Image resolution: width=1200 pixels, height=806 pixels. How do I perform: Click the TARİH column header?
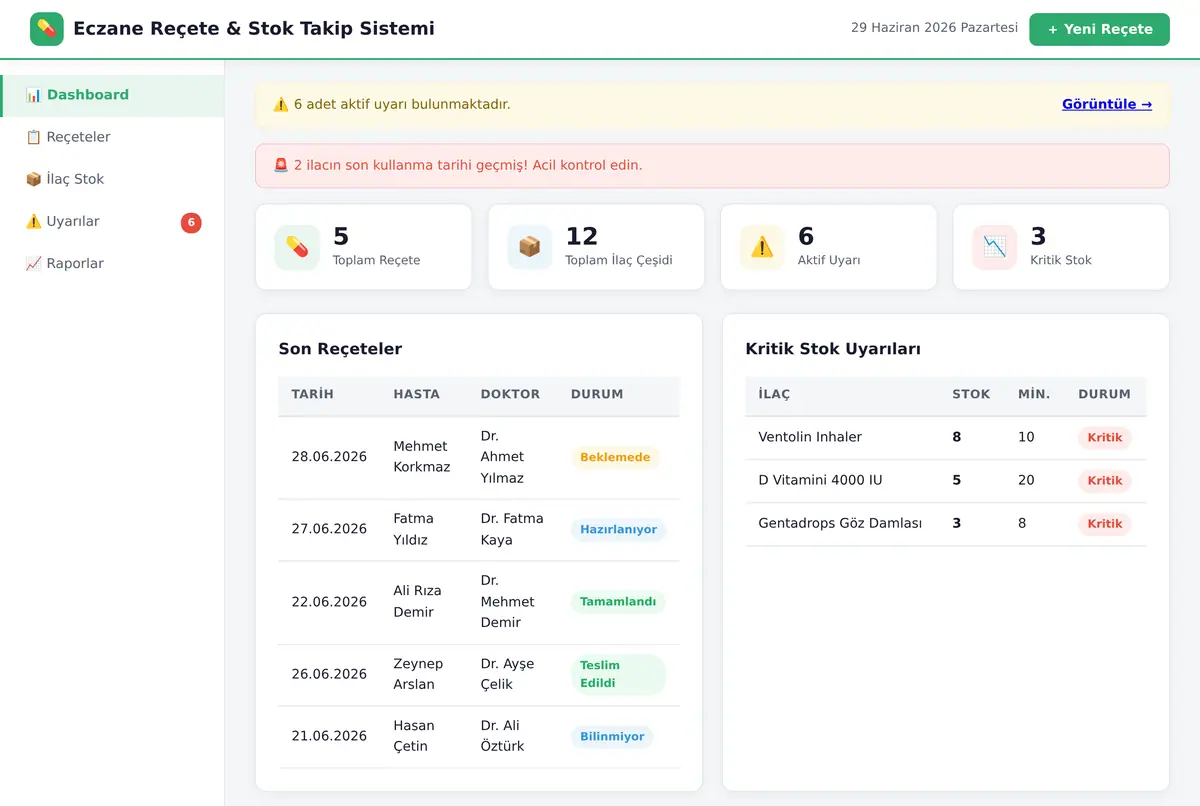coord(313,394)
